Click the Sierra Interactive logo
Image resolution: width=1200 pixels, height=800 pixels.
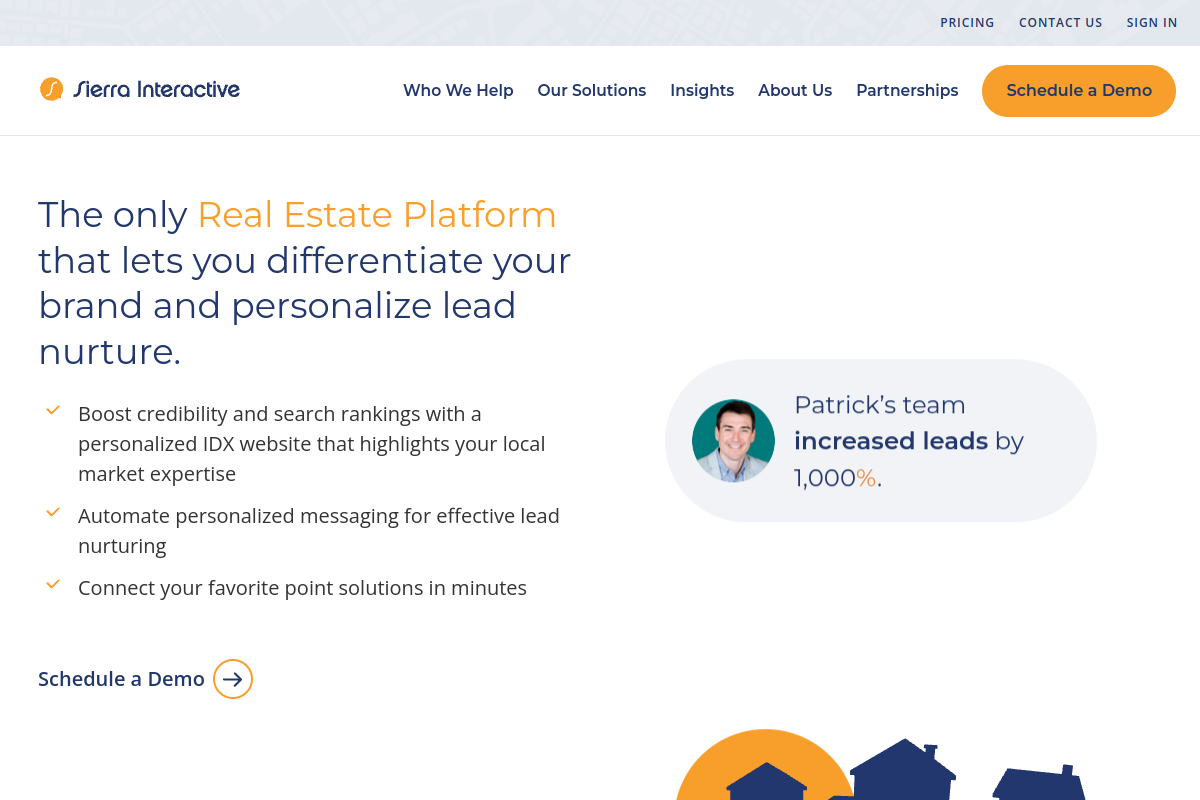(140, 89)
